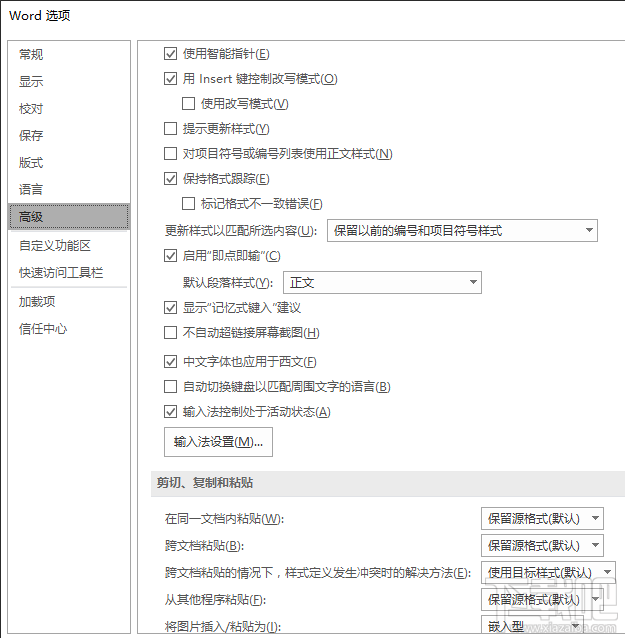Open the 信任中心 category

[x=41, y=329]
